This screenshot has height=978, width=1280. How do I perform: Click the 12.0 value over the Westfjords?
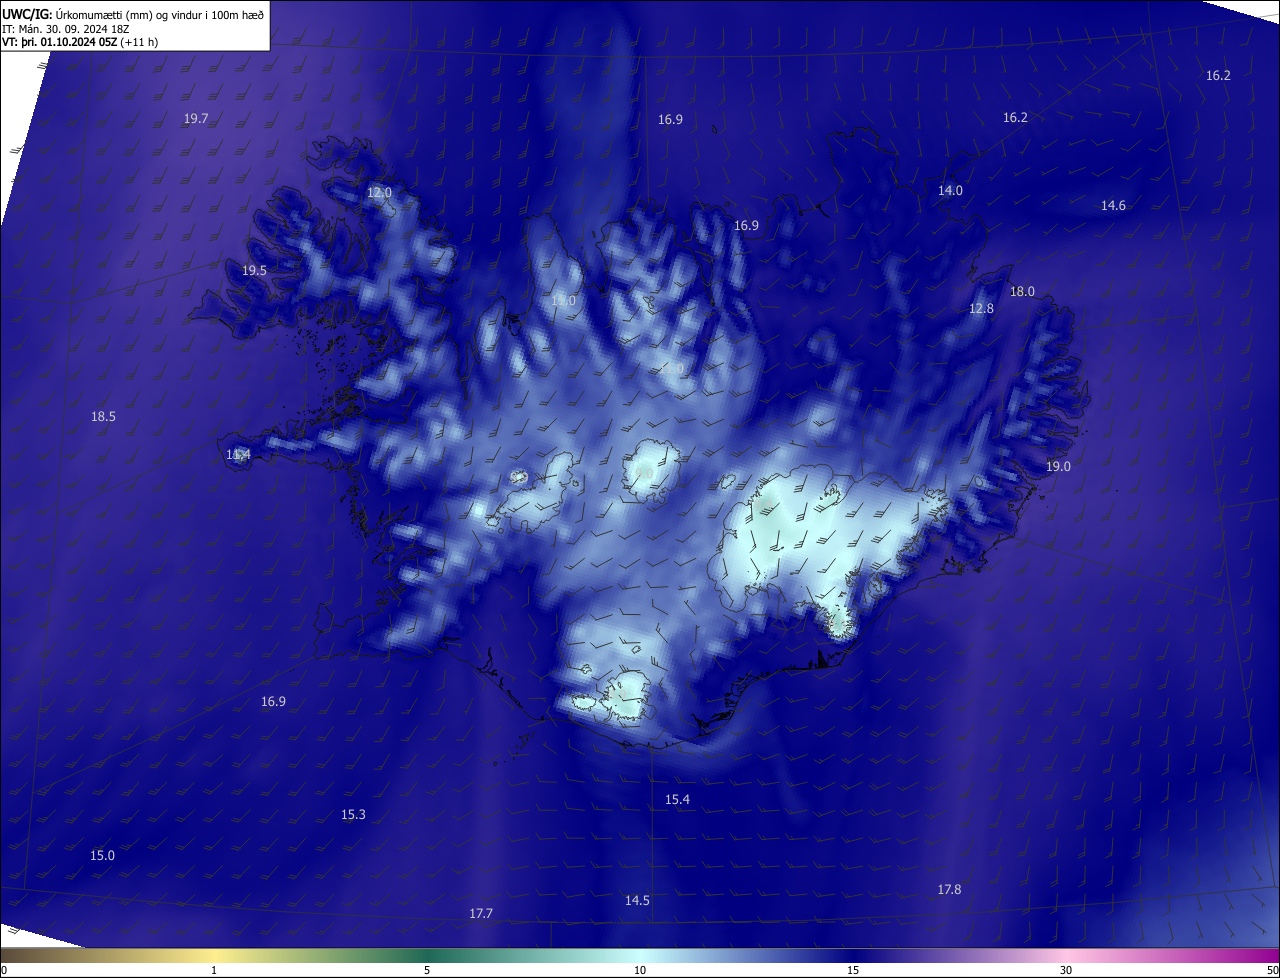coord(379,192)
